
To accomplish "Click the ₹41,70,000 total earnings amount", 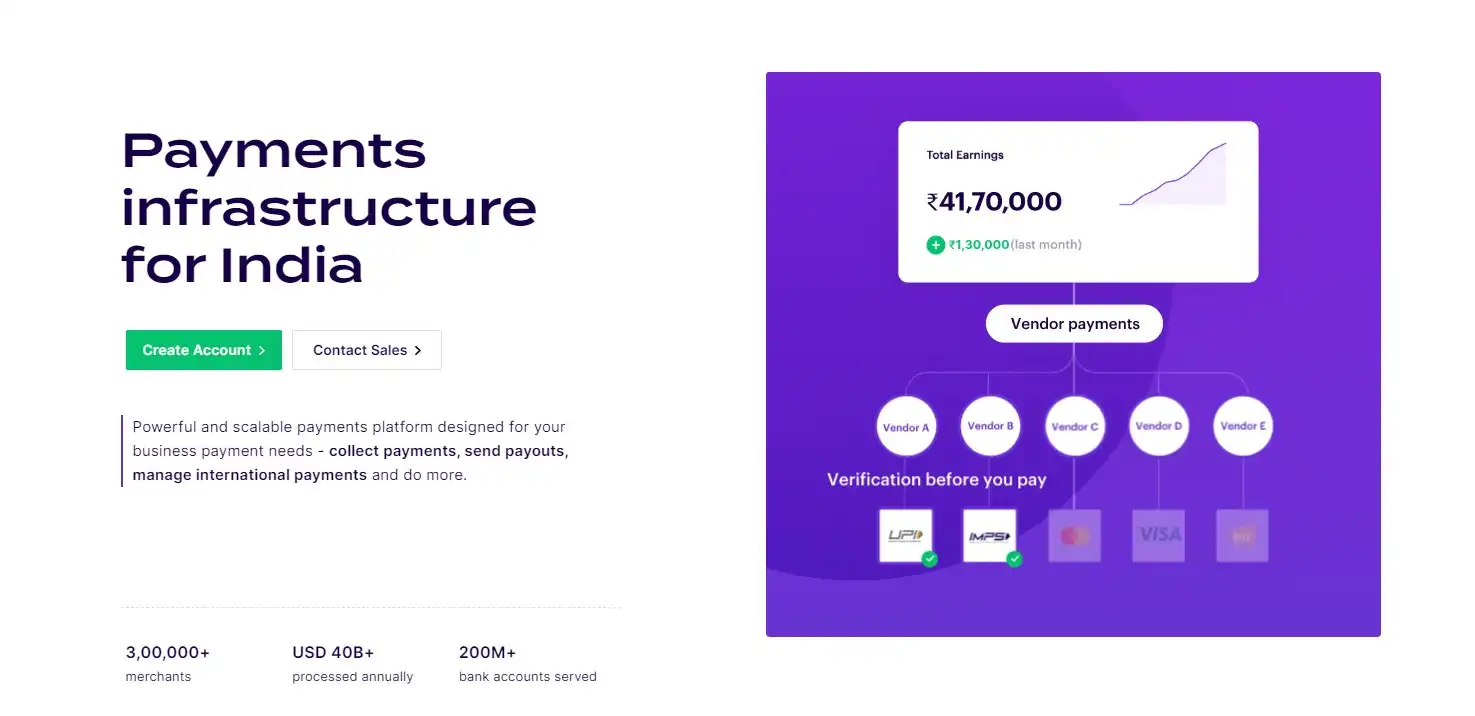I will click(x=994, y=202).
